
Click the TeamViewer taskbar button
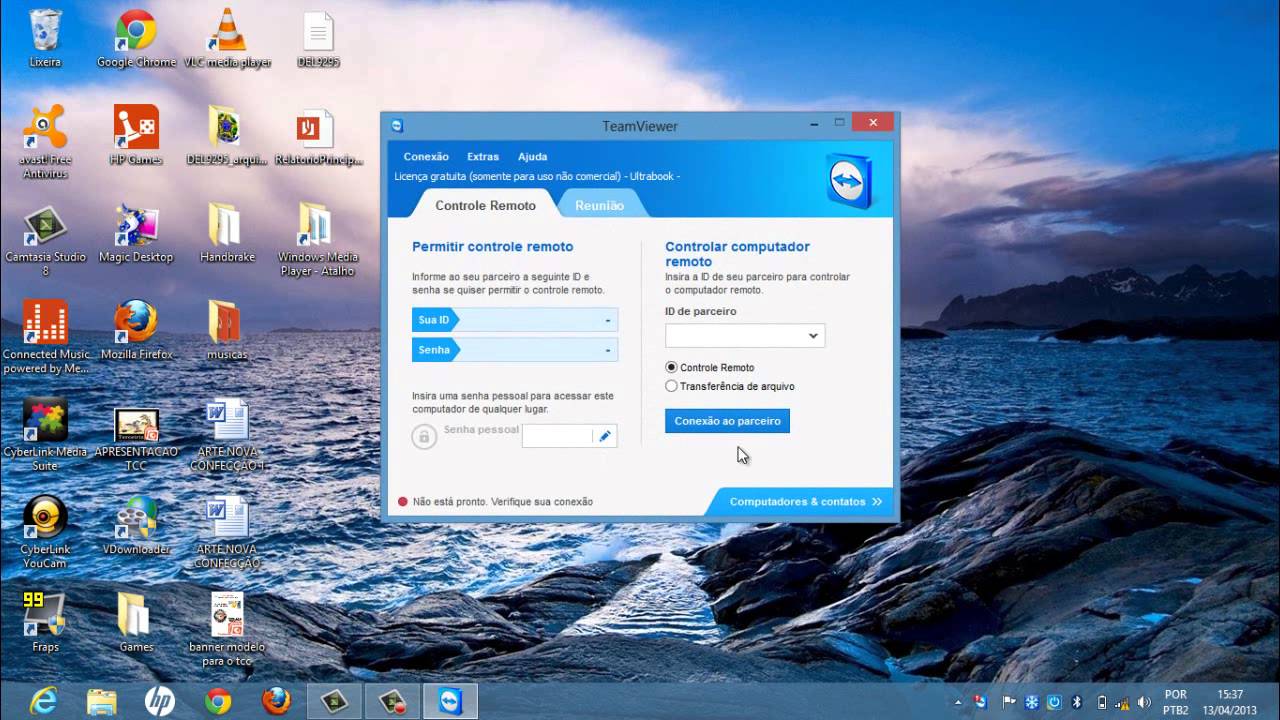pos(450,701)
